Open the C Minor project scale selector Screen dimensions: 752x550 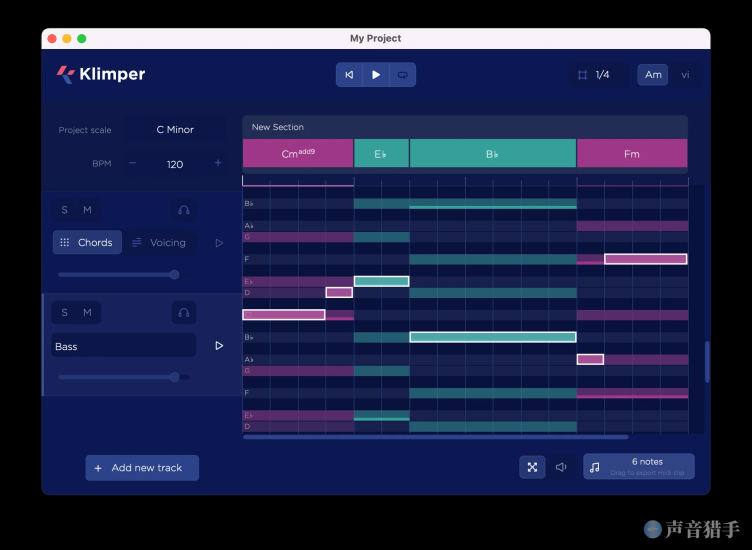175,130
